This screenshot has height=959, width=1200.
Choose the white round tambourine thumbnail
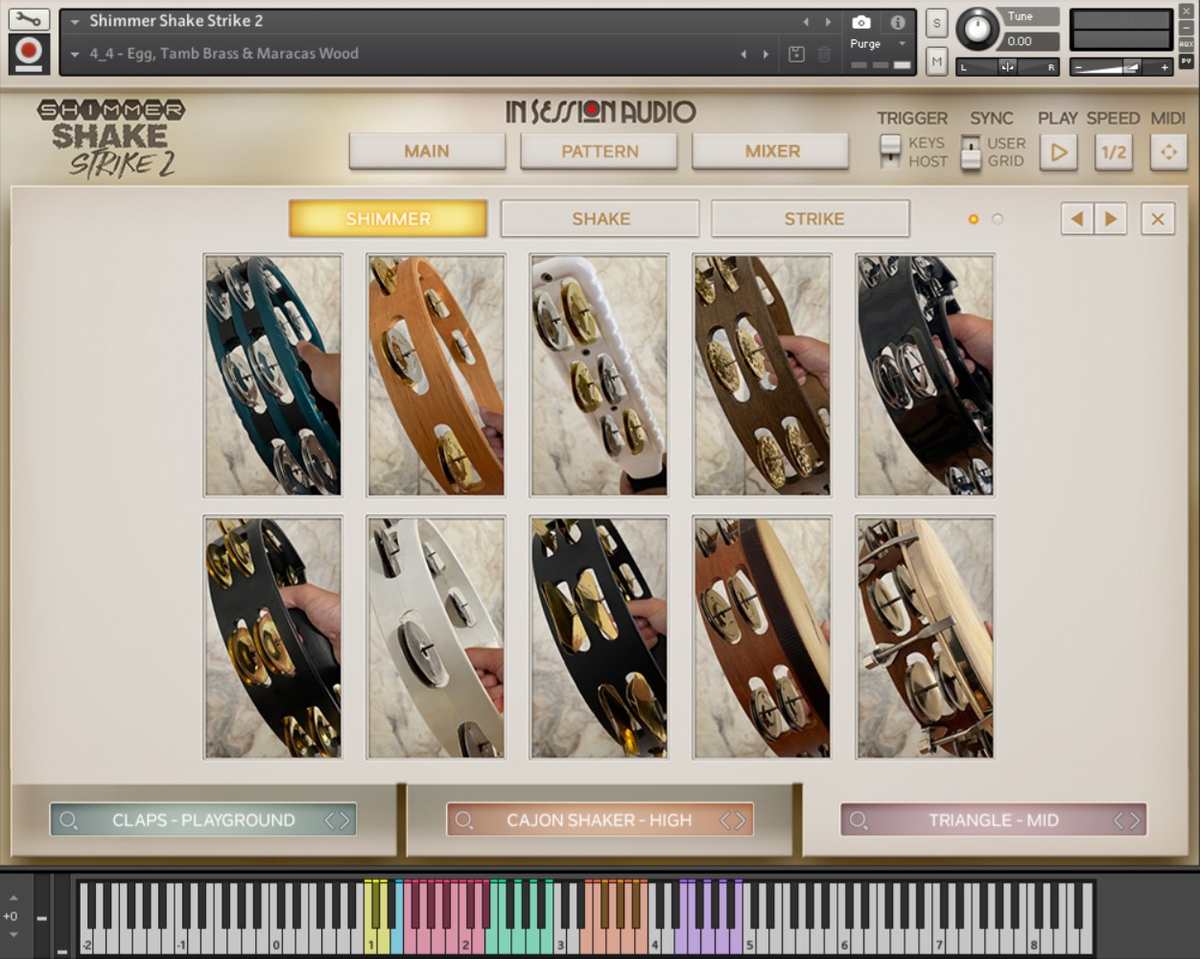436,638
